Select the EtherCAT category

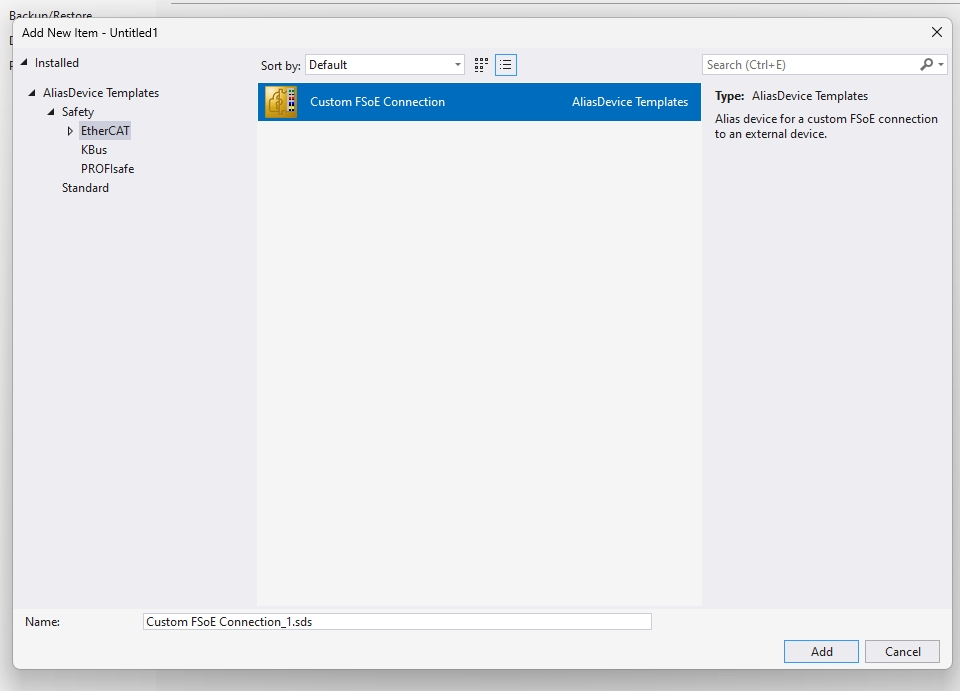click(105, 131)
